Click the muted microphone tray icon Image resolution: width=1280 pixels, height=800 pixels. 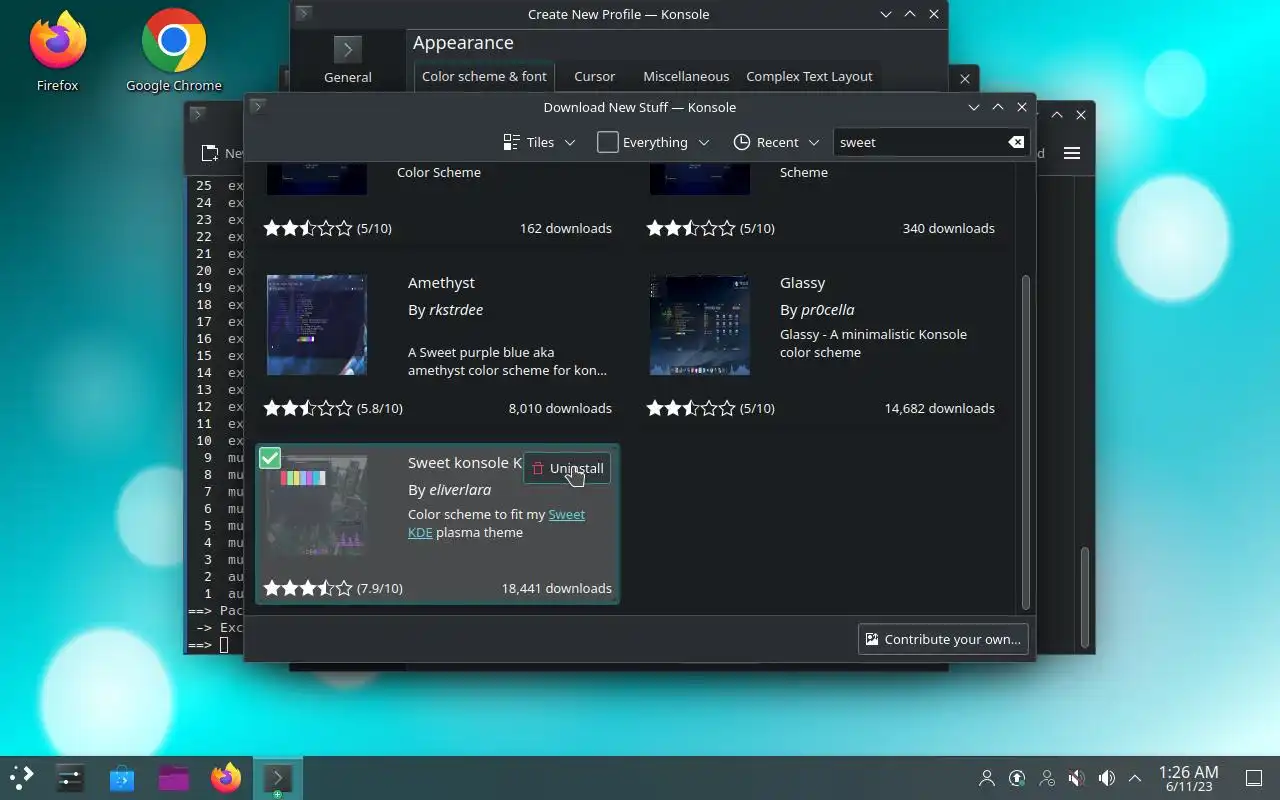point(1077,778)
